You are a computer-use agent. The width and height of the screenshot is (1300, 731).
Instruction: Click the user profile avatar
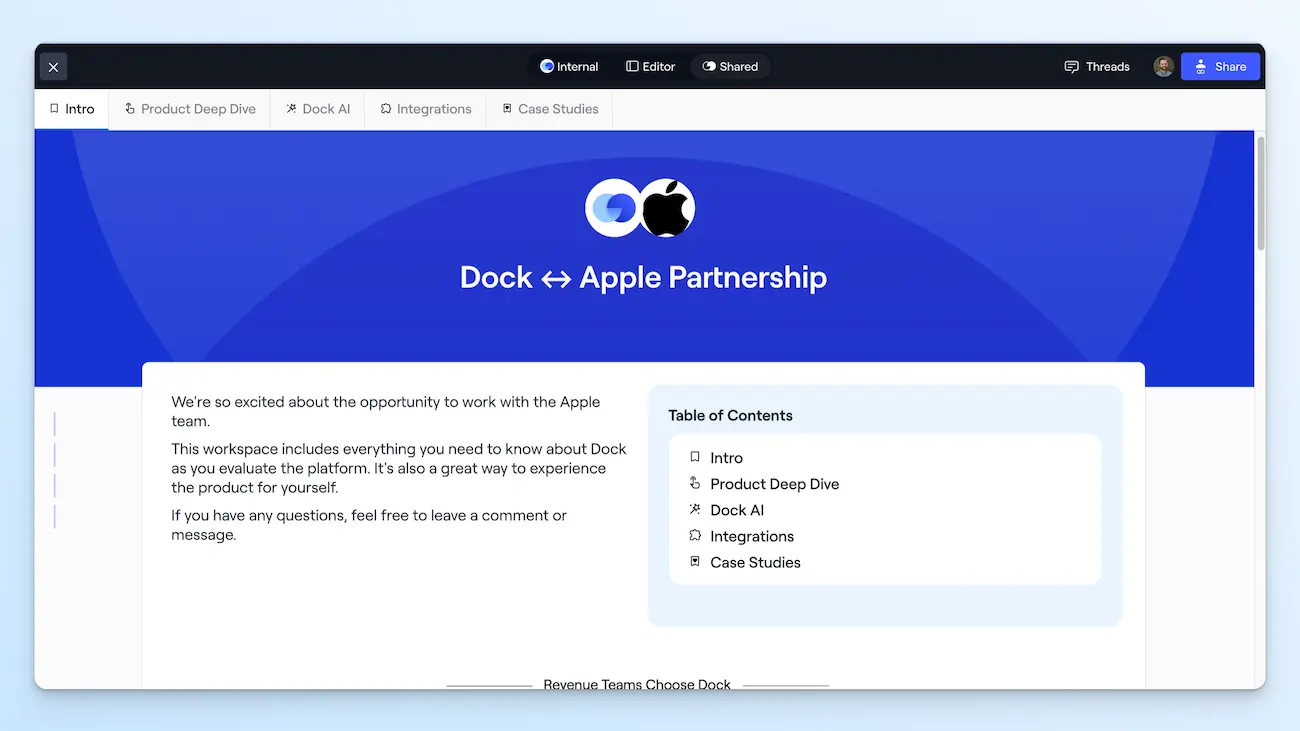1163,67
